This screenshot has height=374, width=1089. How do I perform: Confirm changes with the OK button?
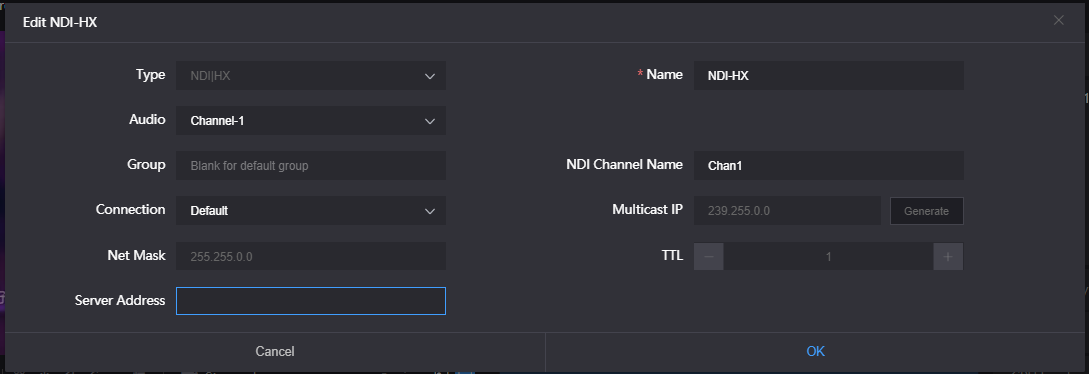(815, 352)
